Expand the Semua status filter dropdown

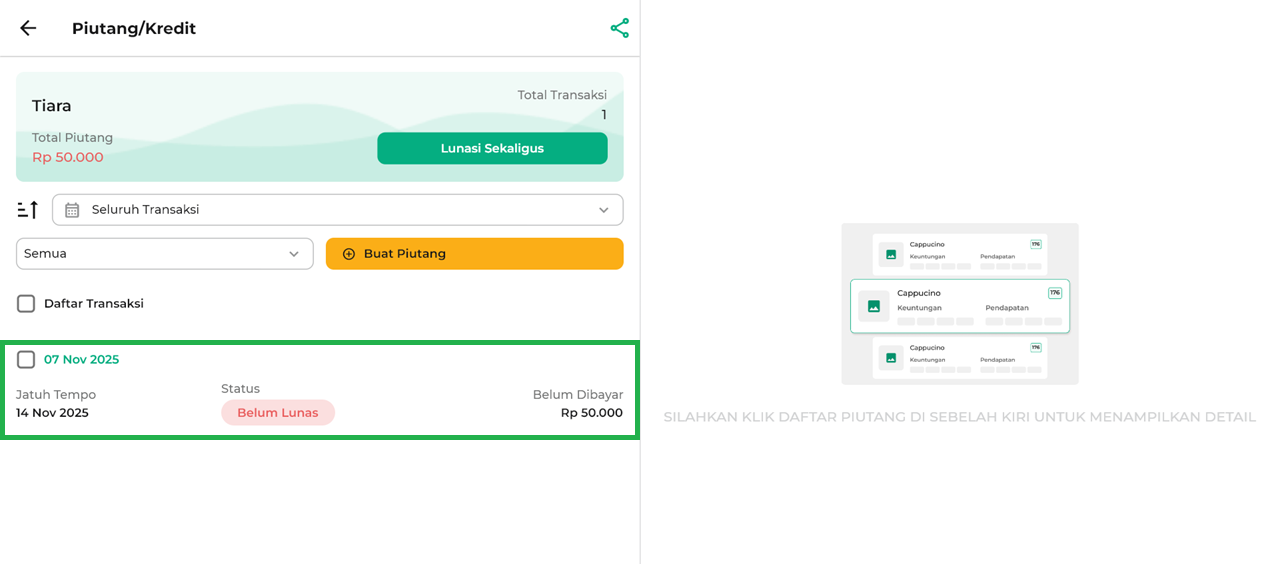164,254
